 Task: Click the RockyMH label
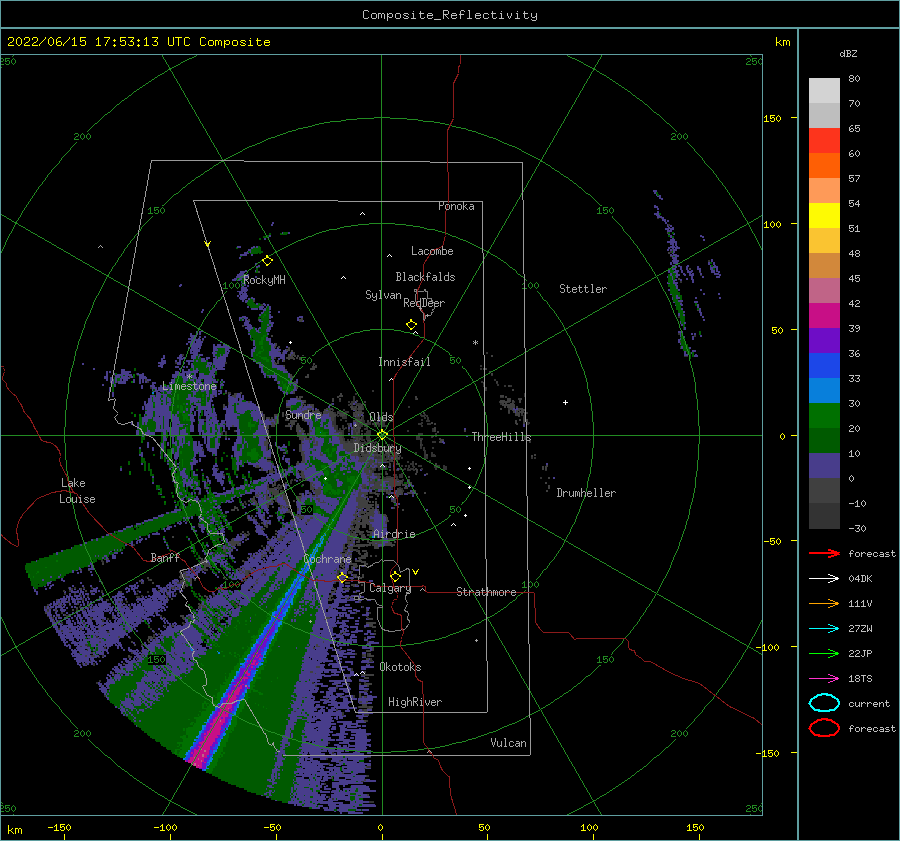click(x=264, y=280)
